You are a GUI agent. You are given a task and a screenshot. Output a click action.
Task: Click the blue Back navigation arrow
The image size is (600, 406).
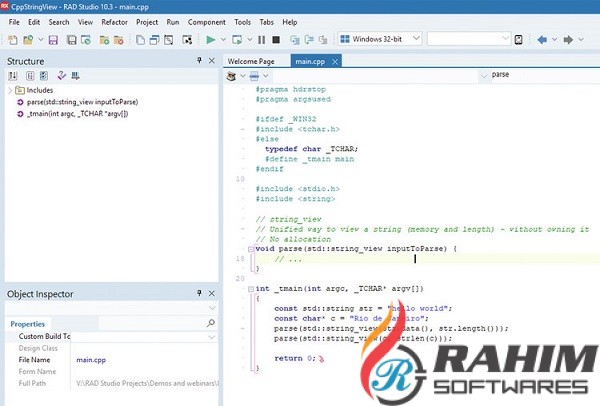(542, 39)
